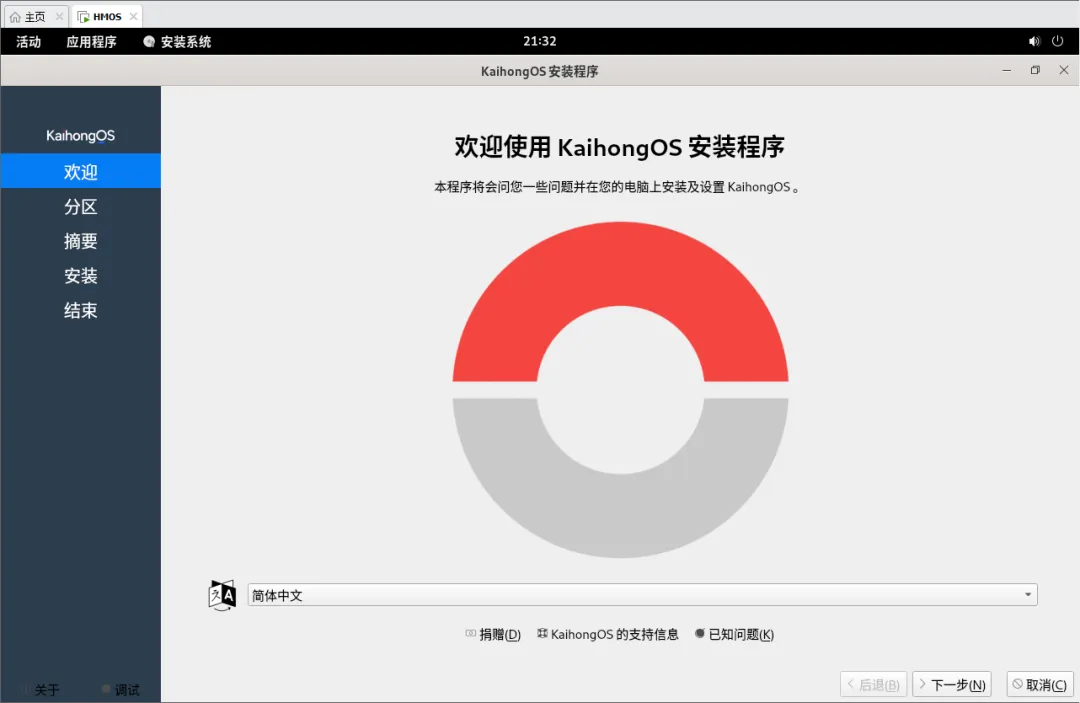Select the 欢迎 step in sidebar

tap(81, 171)
